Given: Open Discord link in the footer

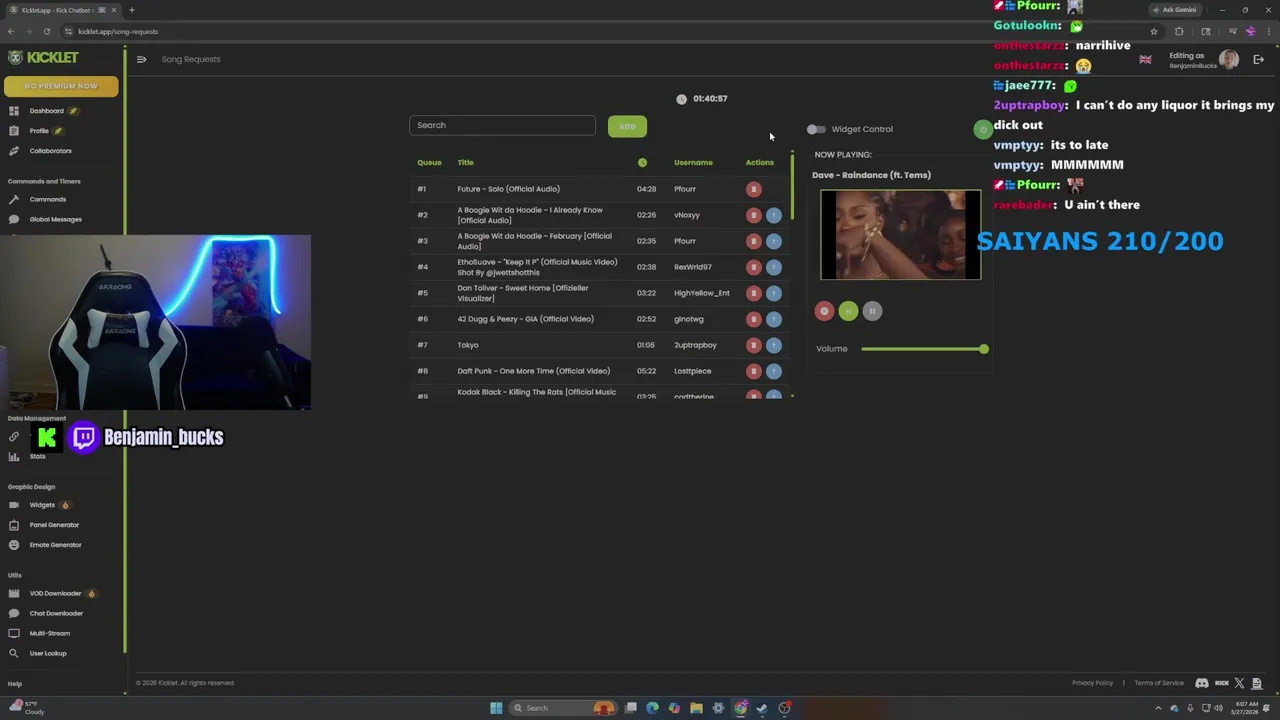Looking at the screenshot, I should pos(1202,683).
